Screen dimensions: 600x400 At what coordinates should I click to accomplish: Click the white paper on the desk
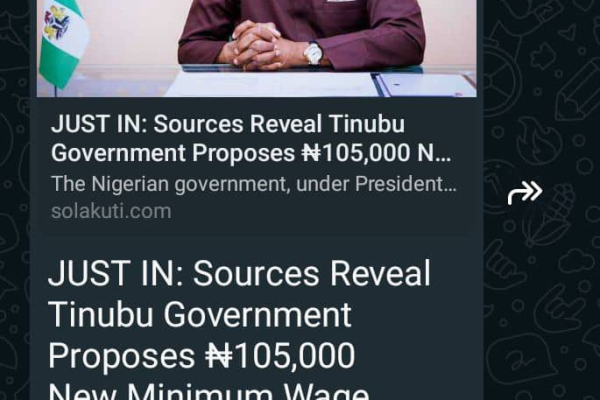pyautogui.click(x=270, y=84)
